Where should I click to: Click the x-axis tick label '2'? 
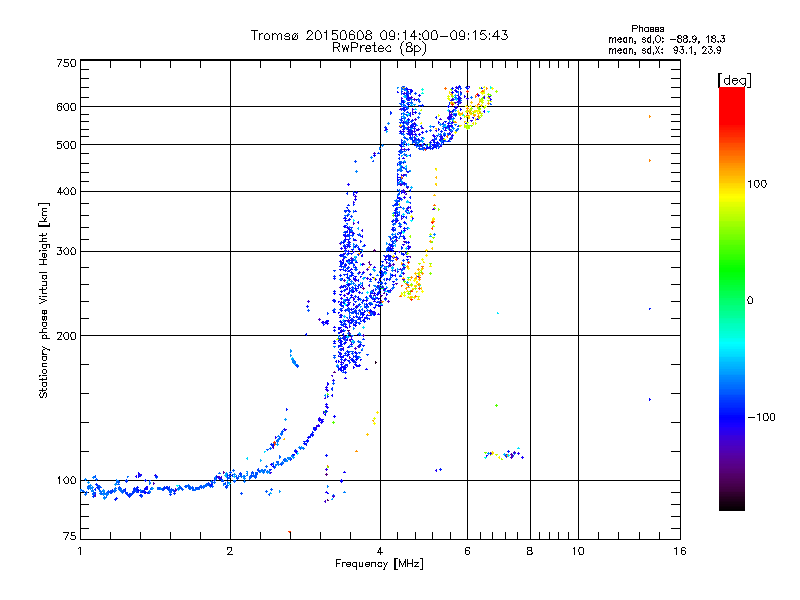[230, 551]
